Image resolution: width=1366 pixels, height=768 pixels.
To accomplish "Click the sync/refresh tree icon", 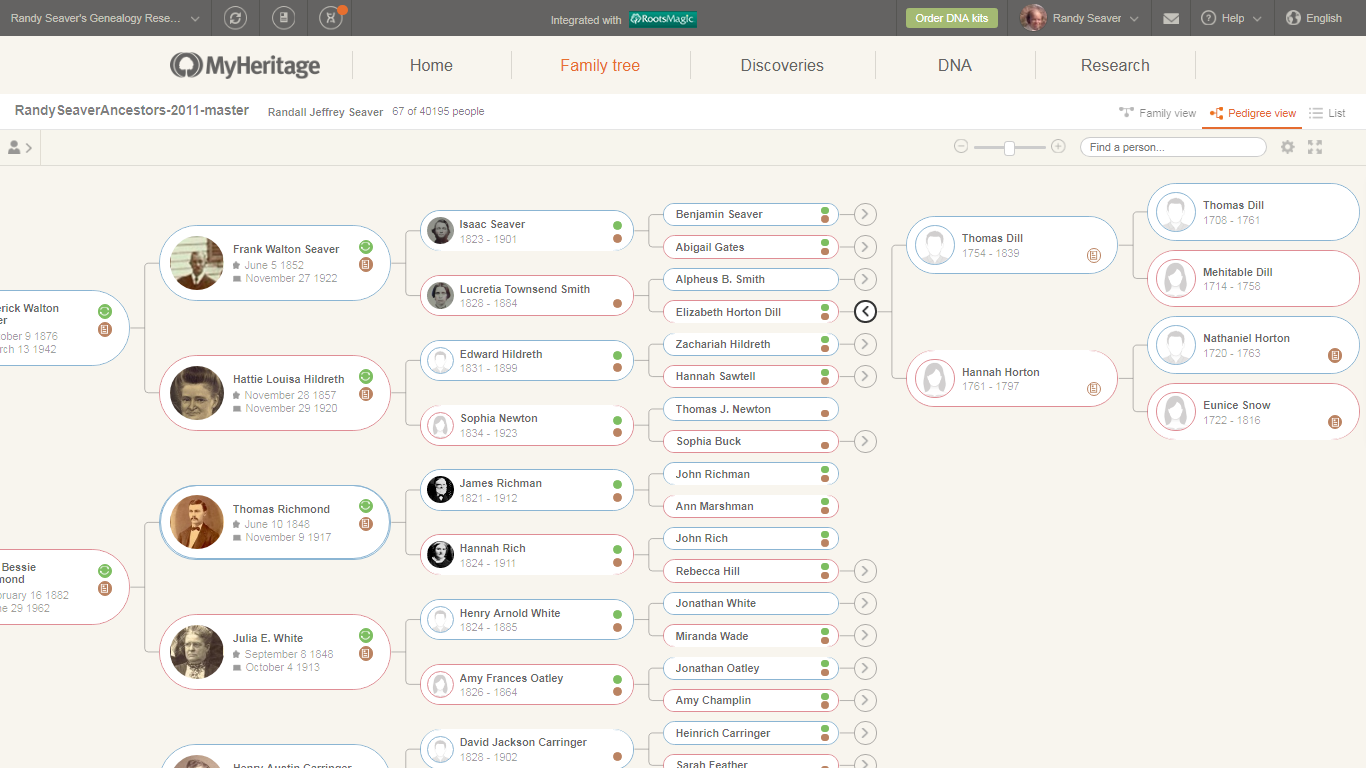I will point(235,17).
